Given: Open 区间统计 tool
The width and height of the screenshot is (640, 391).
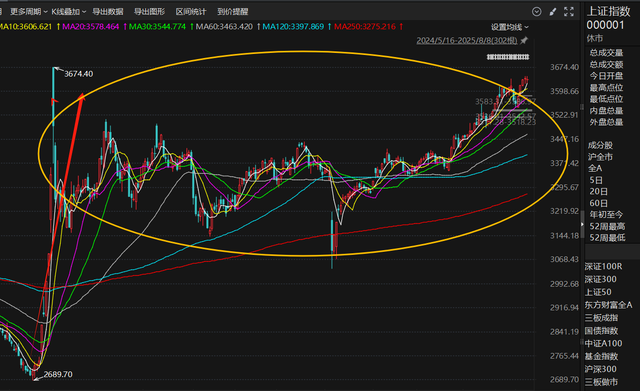Looking at the screenshot, I should pyautogui.click(x=191, y=12).
